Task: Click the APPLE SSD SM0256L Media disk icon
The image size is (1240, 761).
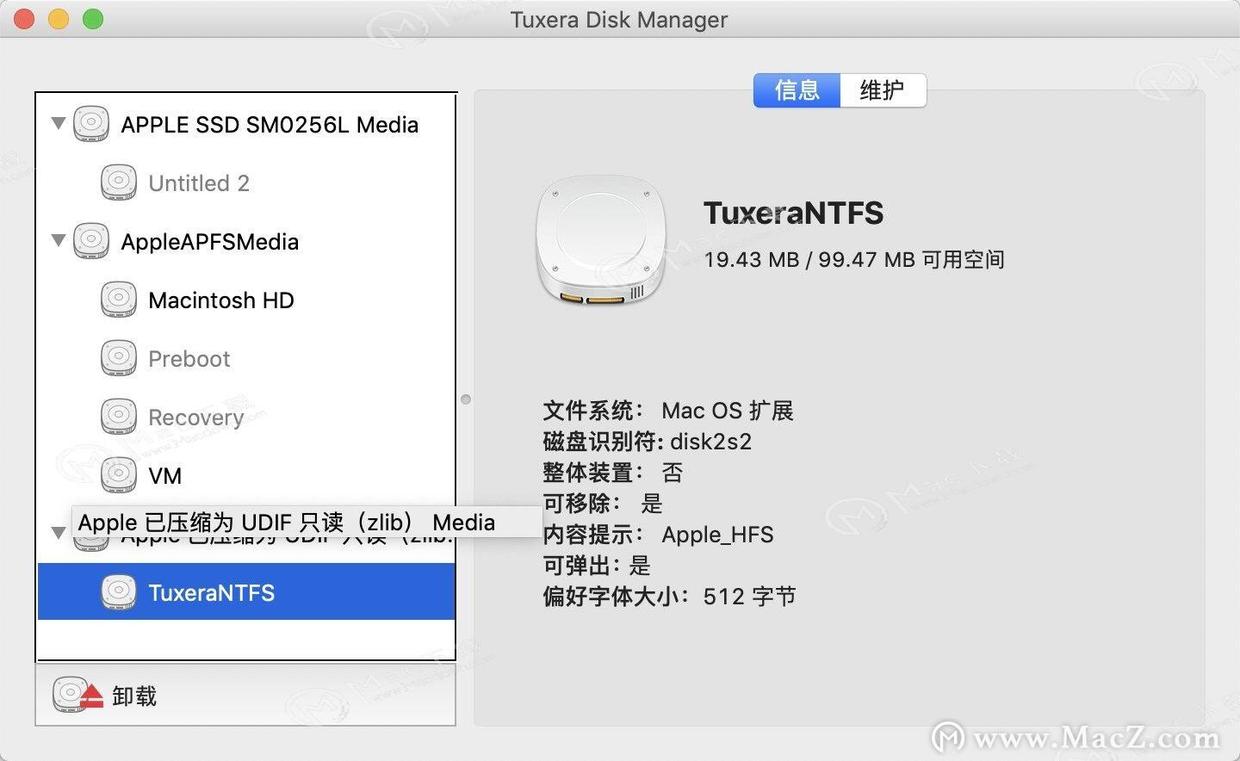Action: [91, 125]
